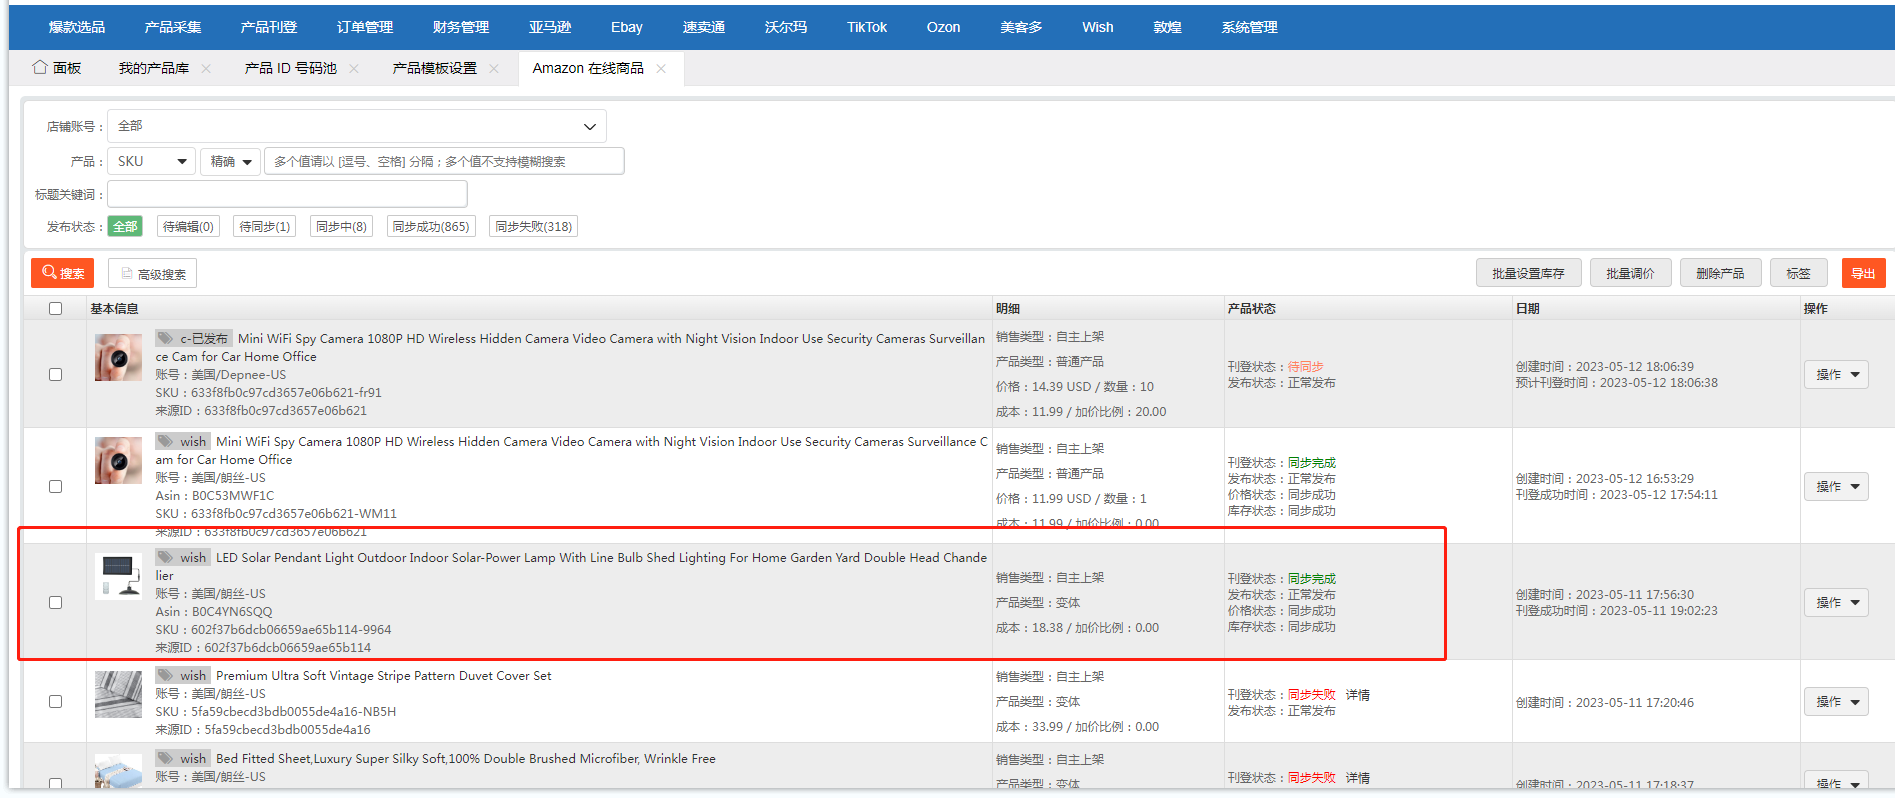
Task: Close the 产品模板设置 tab
Action: [x=494, y=68]
